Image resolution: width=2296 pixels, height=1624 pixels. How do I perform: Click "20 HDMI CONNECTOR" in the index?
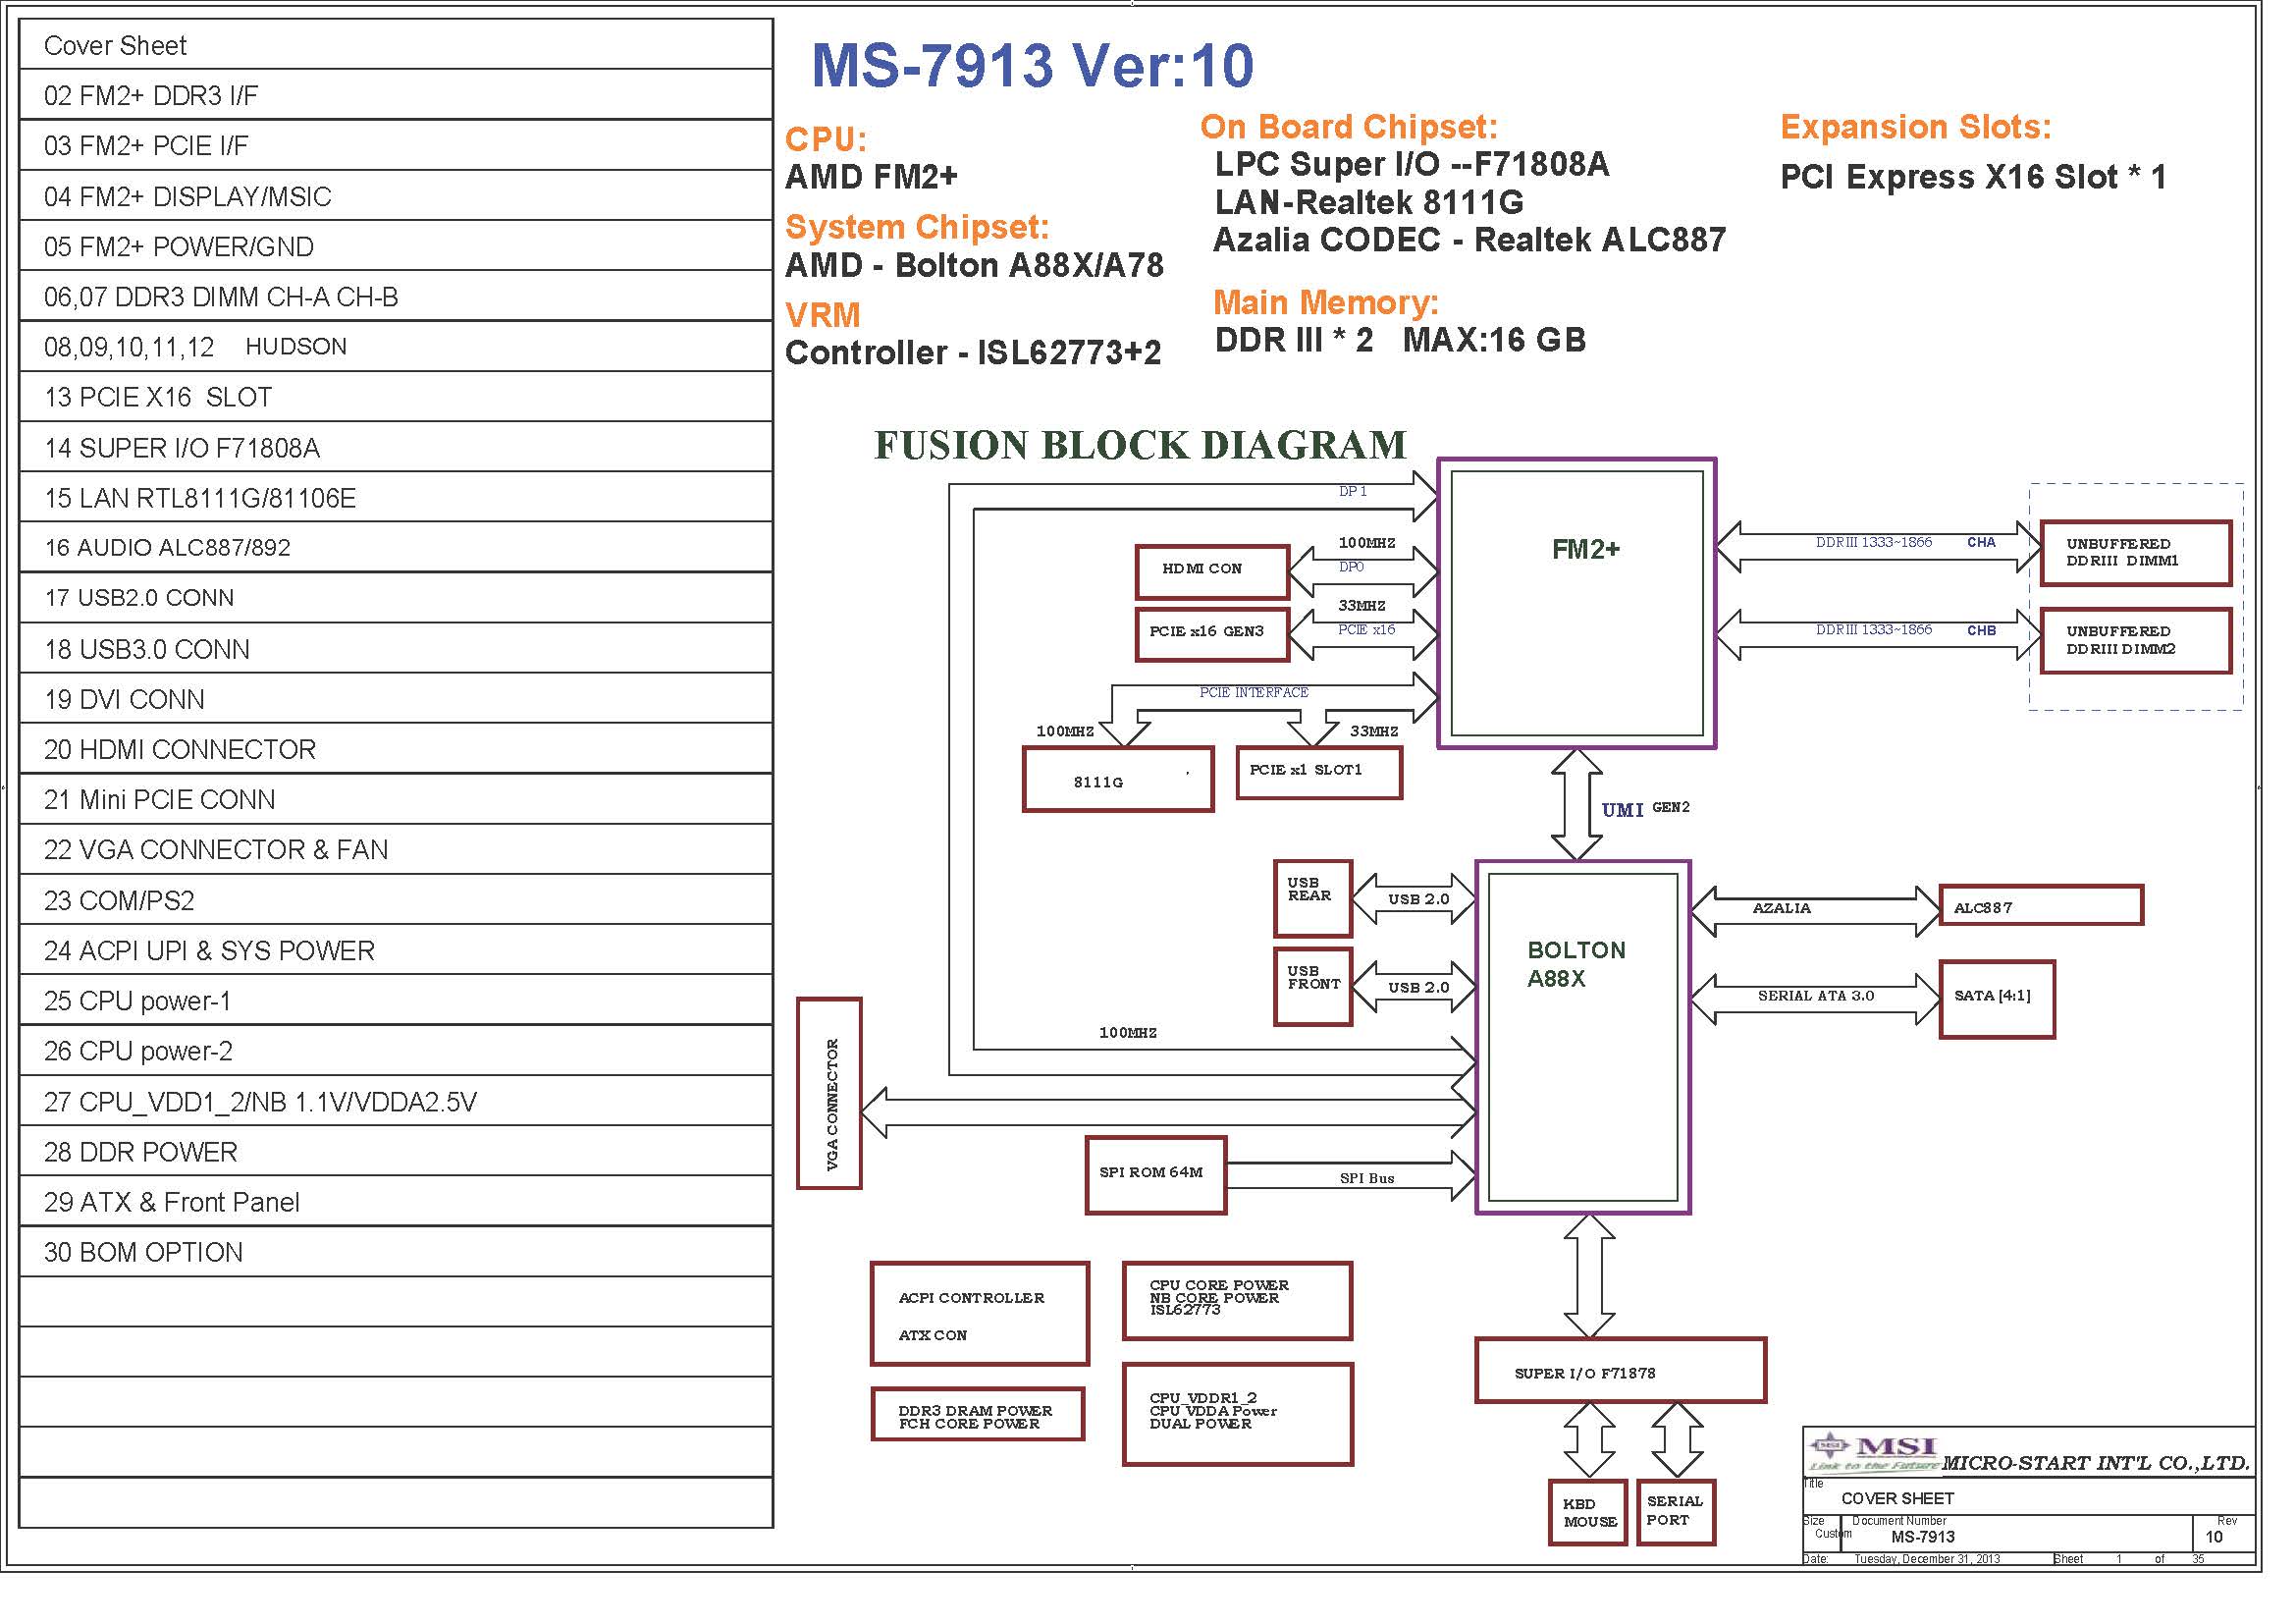[396, 749]
